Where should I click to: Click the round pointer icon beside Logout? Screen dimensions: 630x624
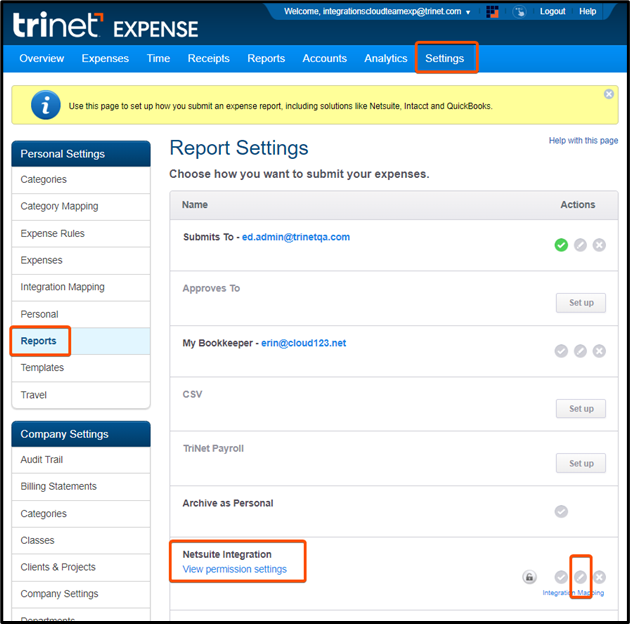coord(519,12)
